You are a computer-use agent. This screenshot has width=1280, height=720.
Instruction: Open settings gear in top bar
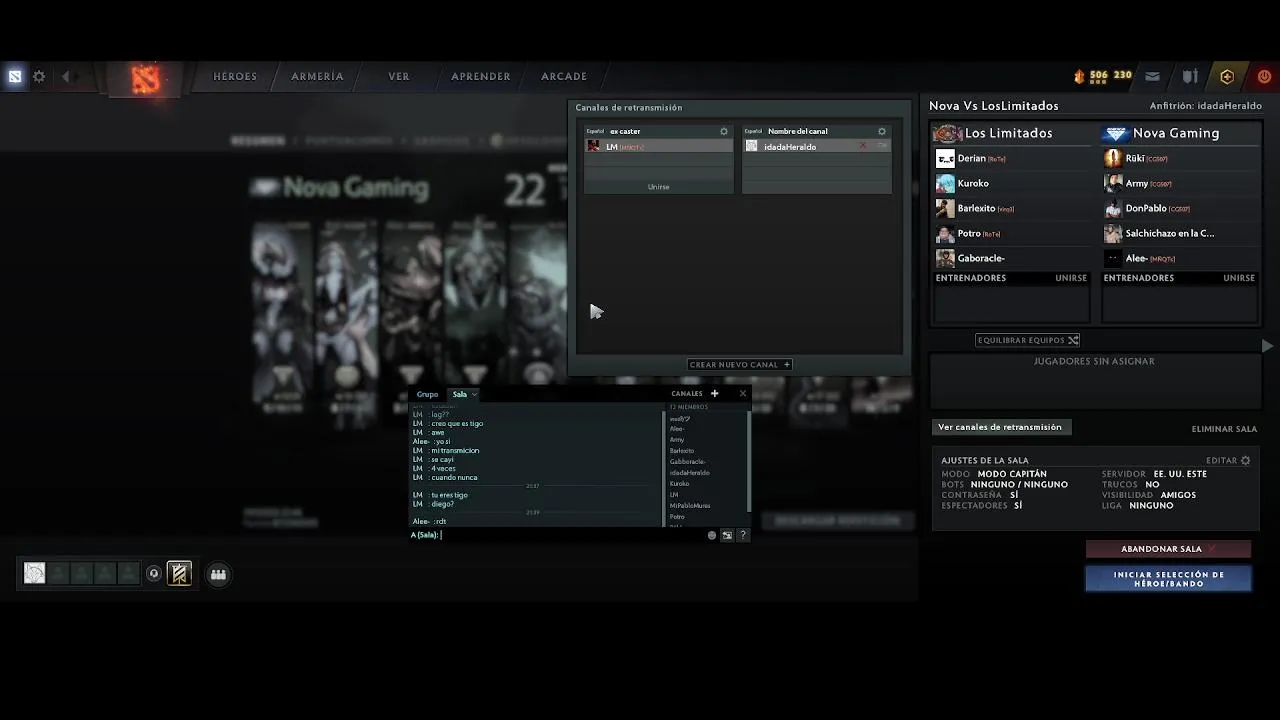(39, 76)
